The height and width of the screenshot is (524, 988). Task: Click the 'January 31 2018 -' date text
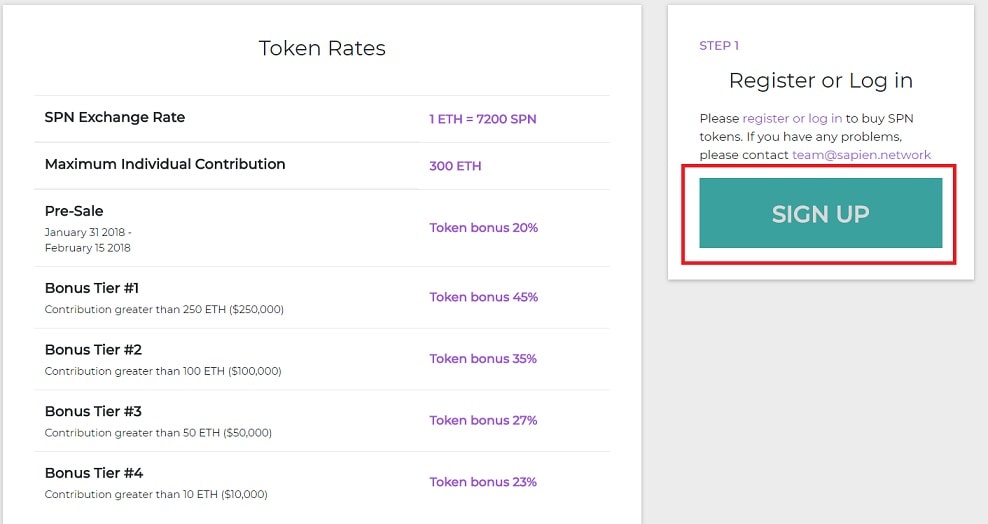[88, 232]
